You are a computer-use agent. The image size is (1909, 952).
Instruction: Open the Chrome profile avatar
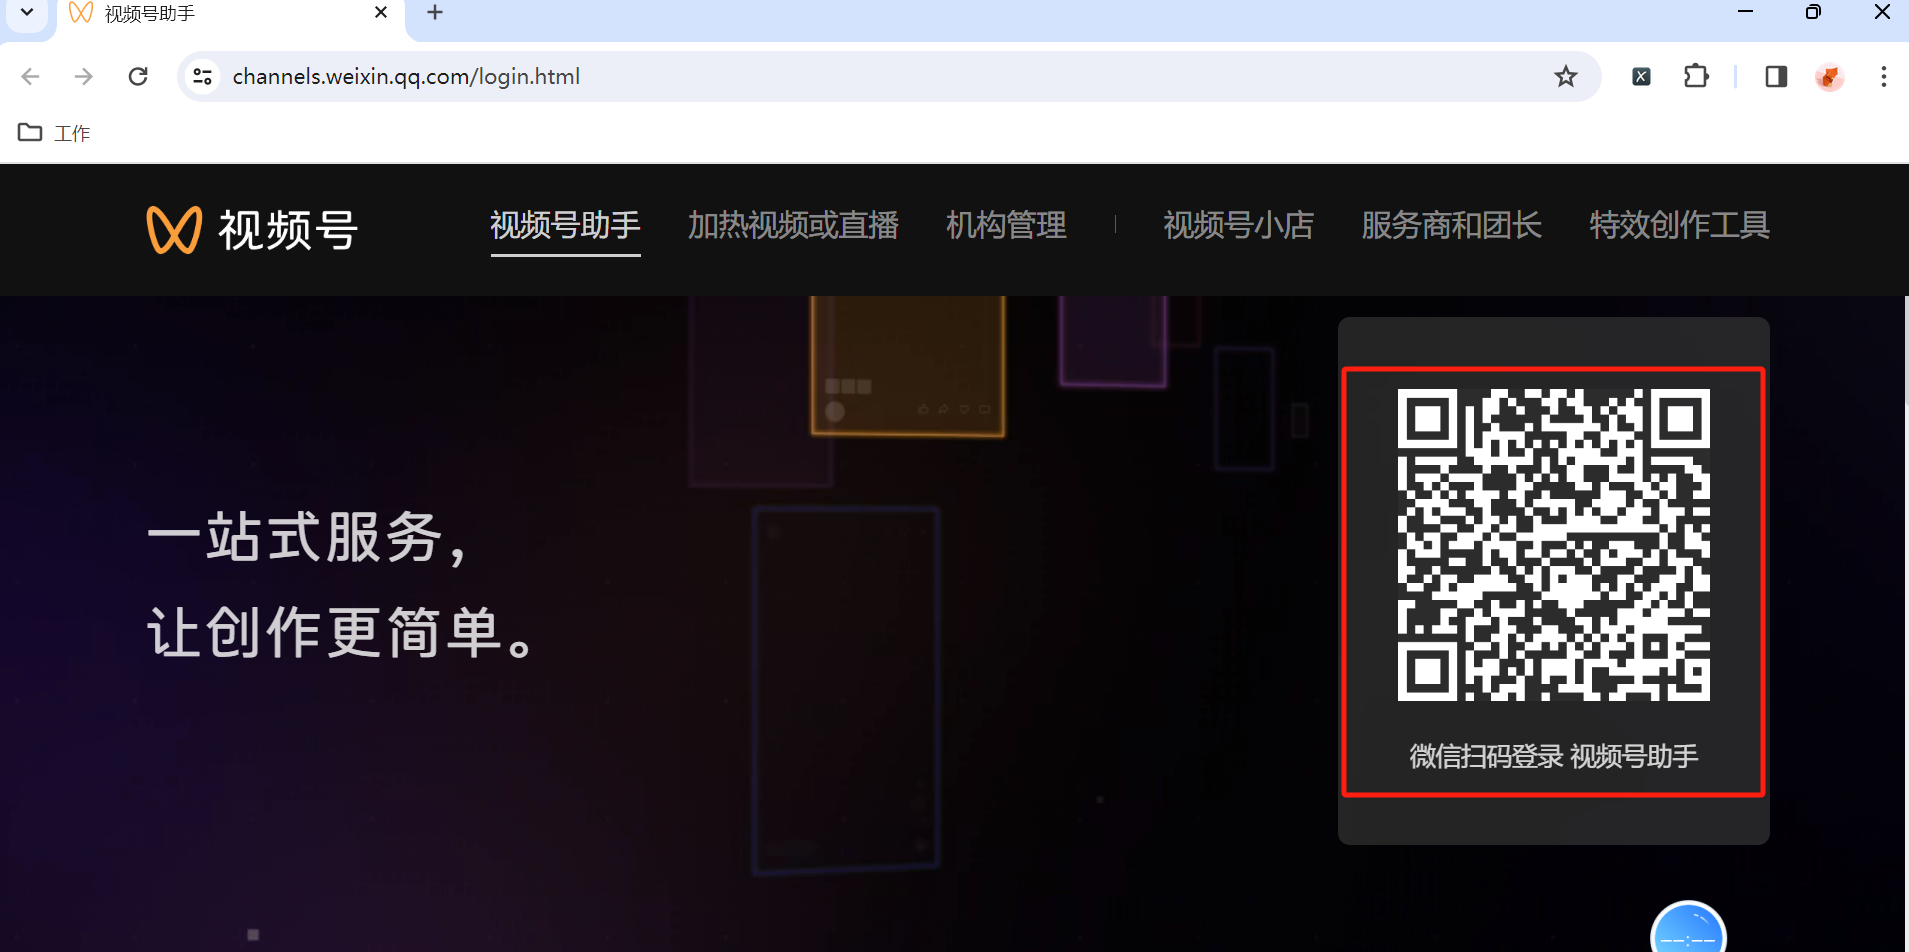(1830, 77)
